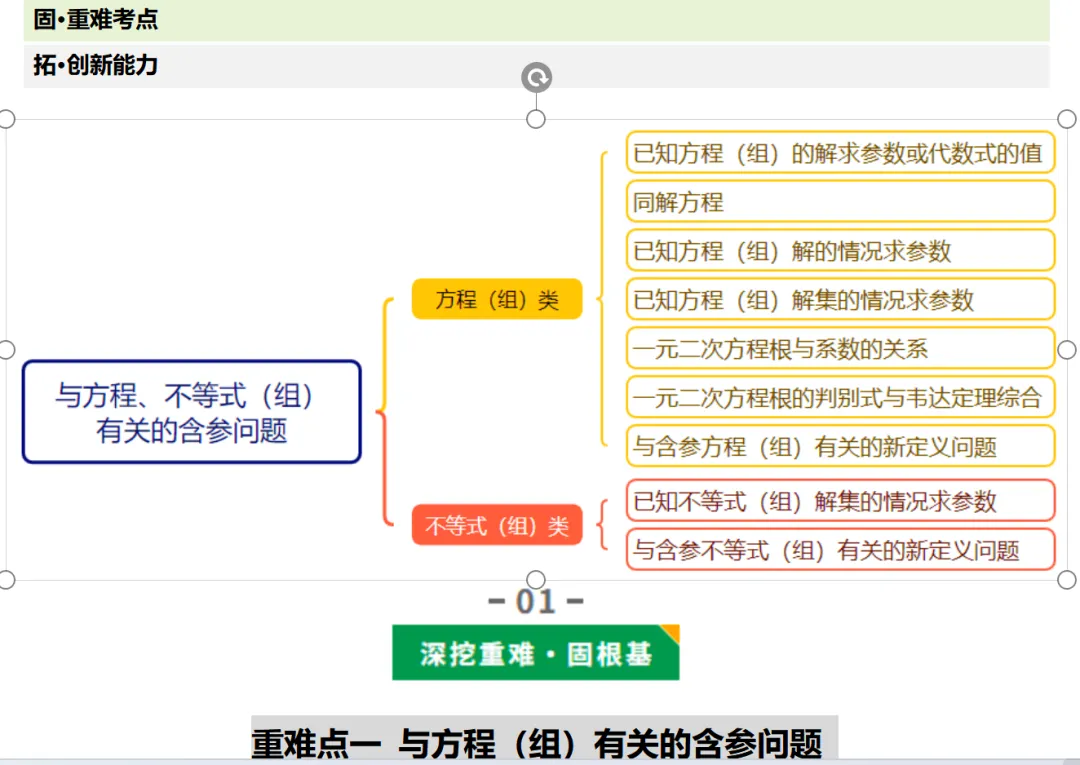Select the red 不等式（组）类 branch node
The width and height of the screenshot is (1080, 765).
[496, 524]
